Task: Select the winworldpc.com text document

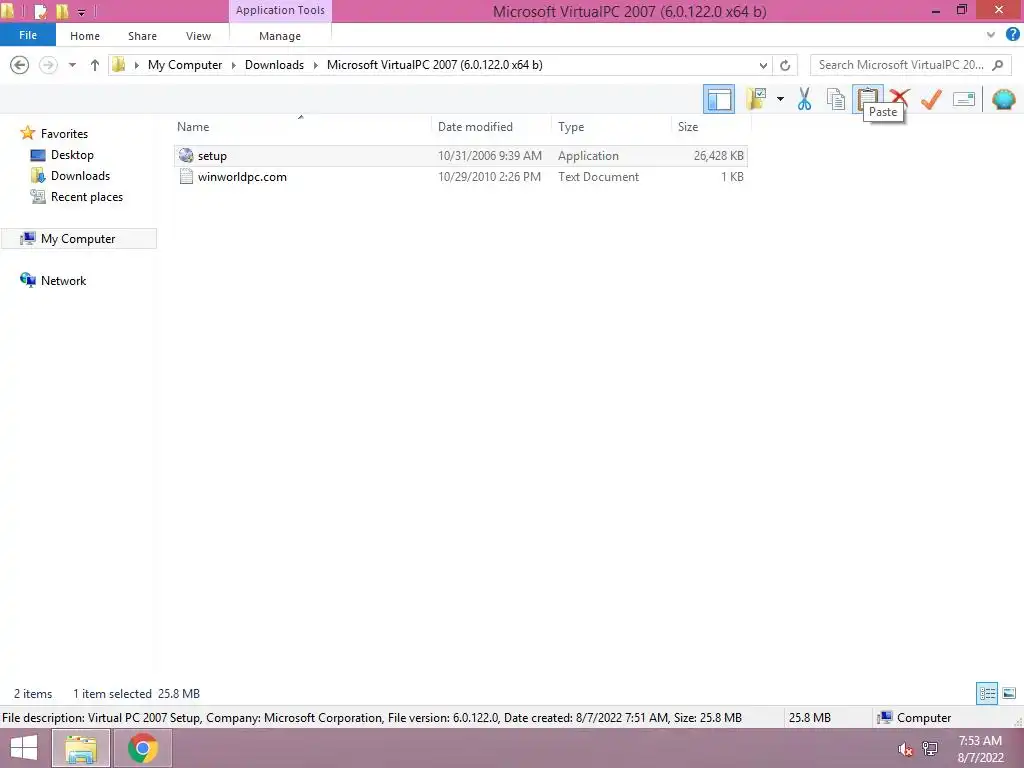Action: pyautogui.click(x=460, y=177)
